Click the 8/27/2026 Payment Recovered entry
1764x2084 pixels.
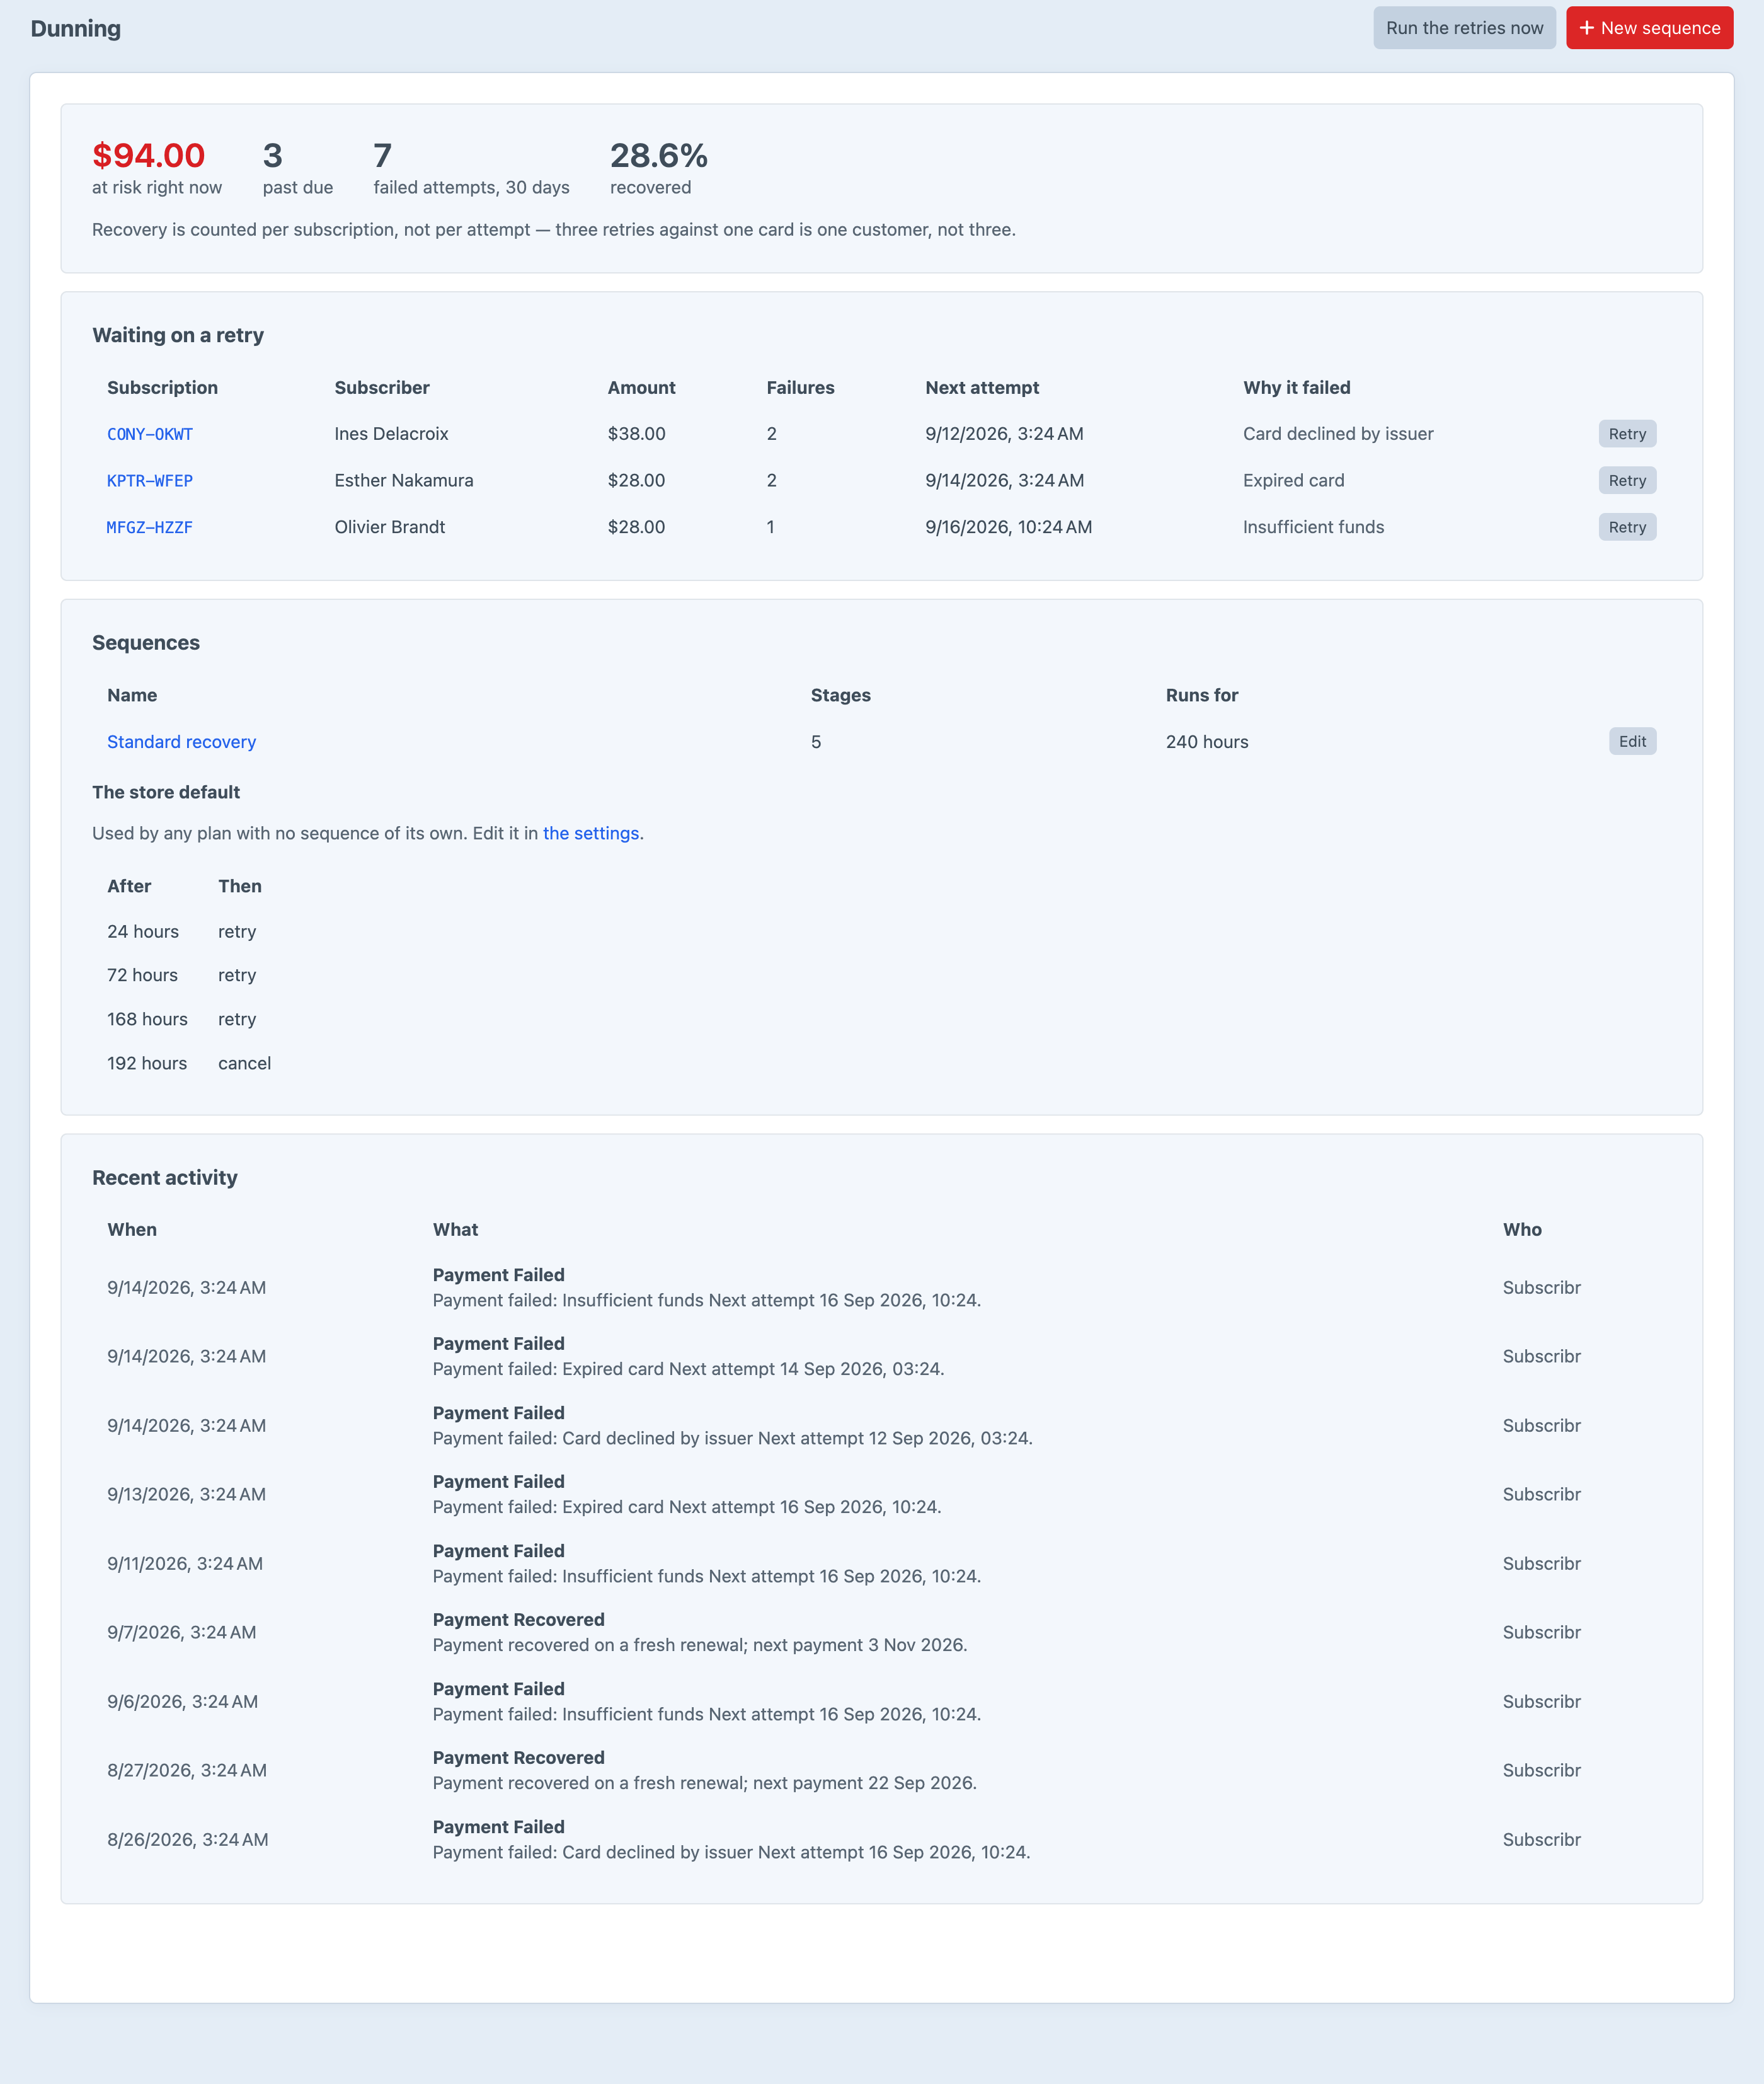pos(881,1771)
